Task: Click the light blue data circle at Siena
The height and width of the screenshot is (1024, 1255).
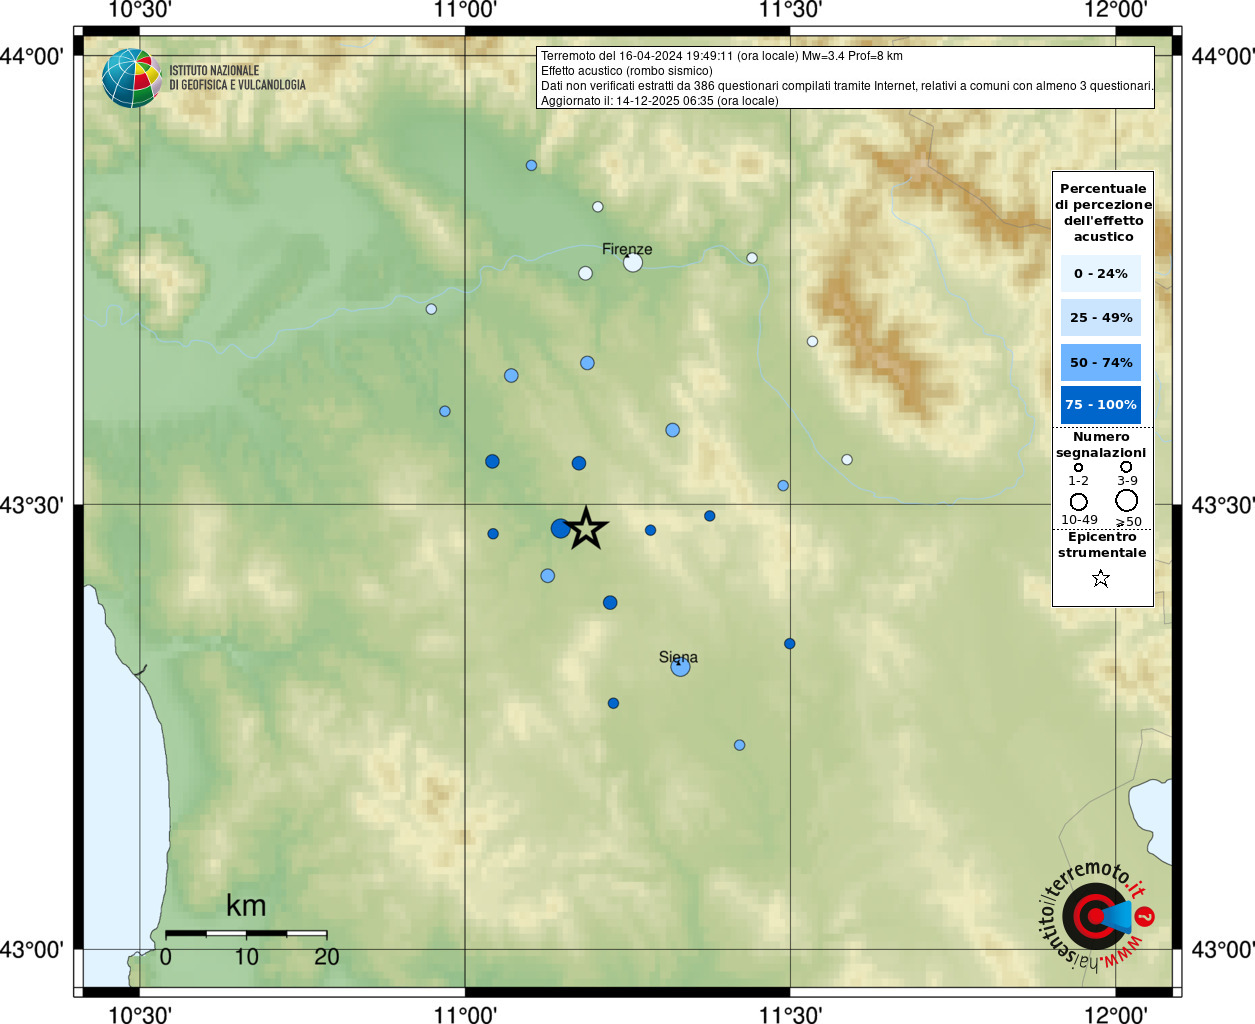Action: [x=681, y=666]
